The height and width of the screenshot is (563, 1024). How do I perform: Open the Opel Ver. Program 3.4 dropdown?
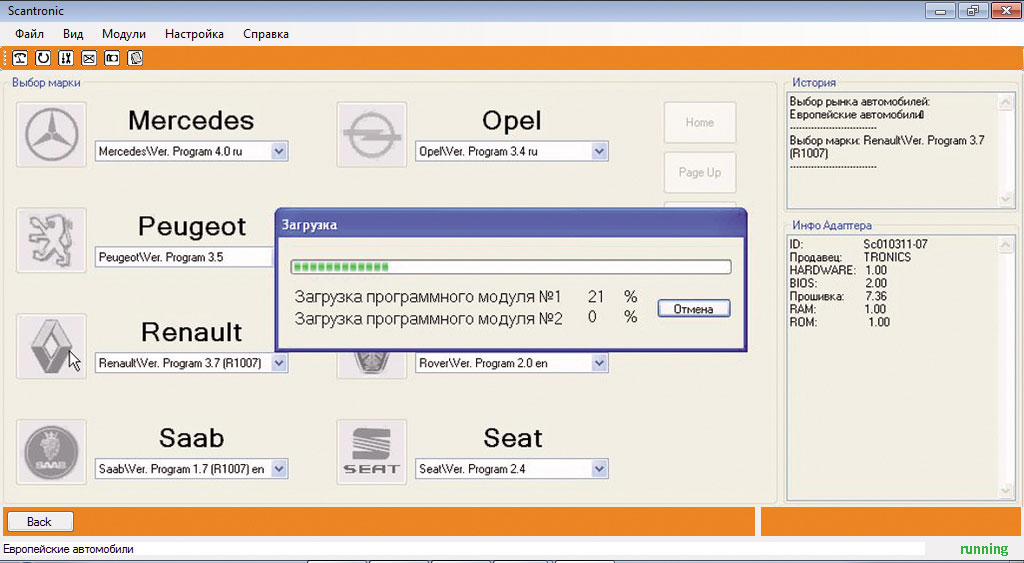(599, 152)
